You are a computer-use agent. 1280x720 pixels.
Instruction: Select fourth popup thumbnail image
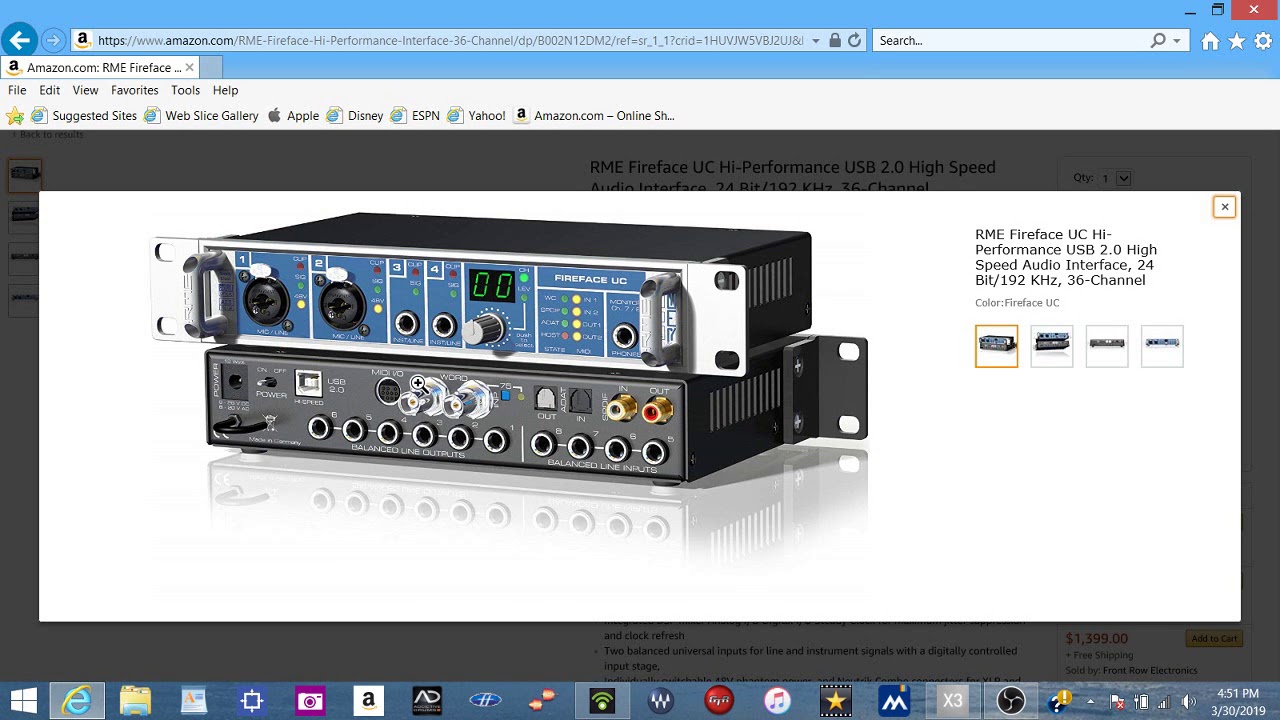(x=1162, y=346)
